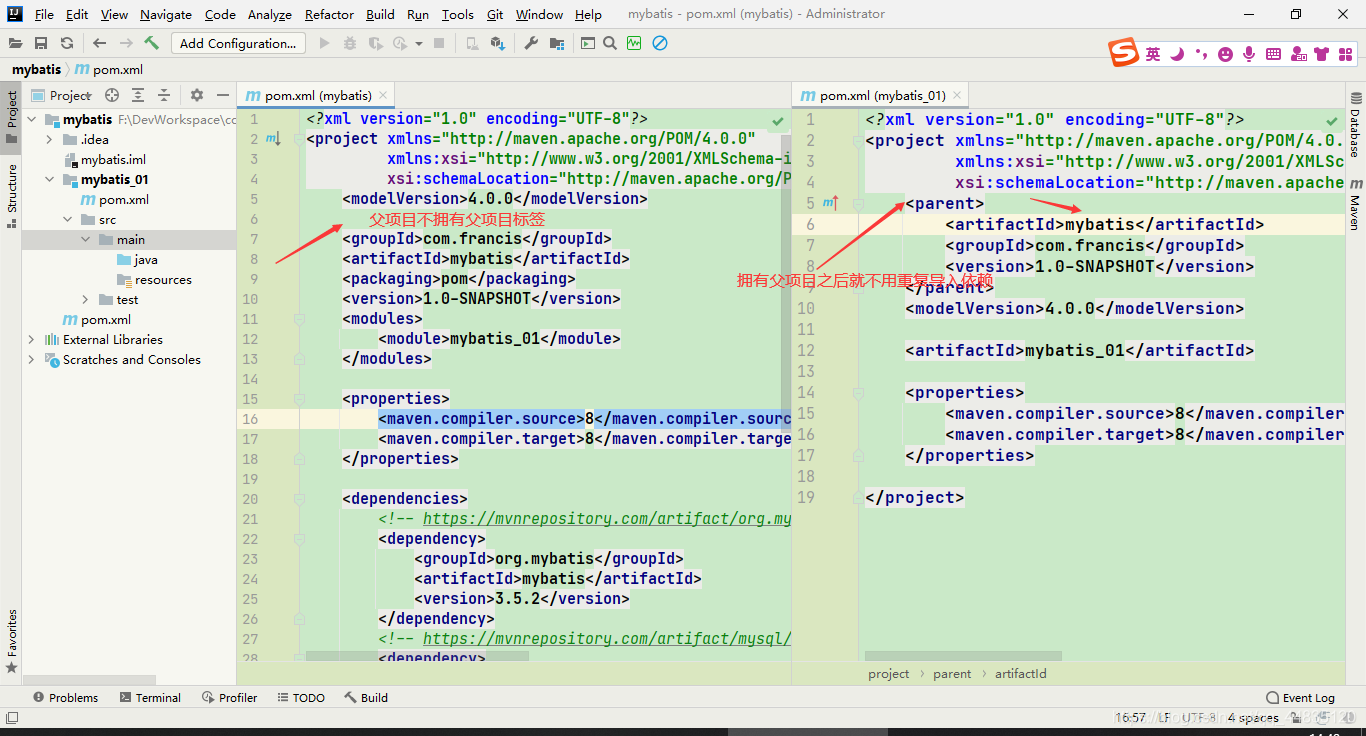
Task: Expand External Libraries node
Action: [x=31, y=339]
